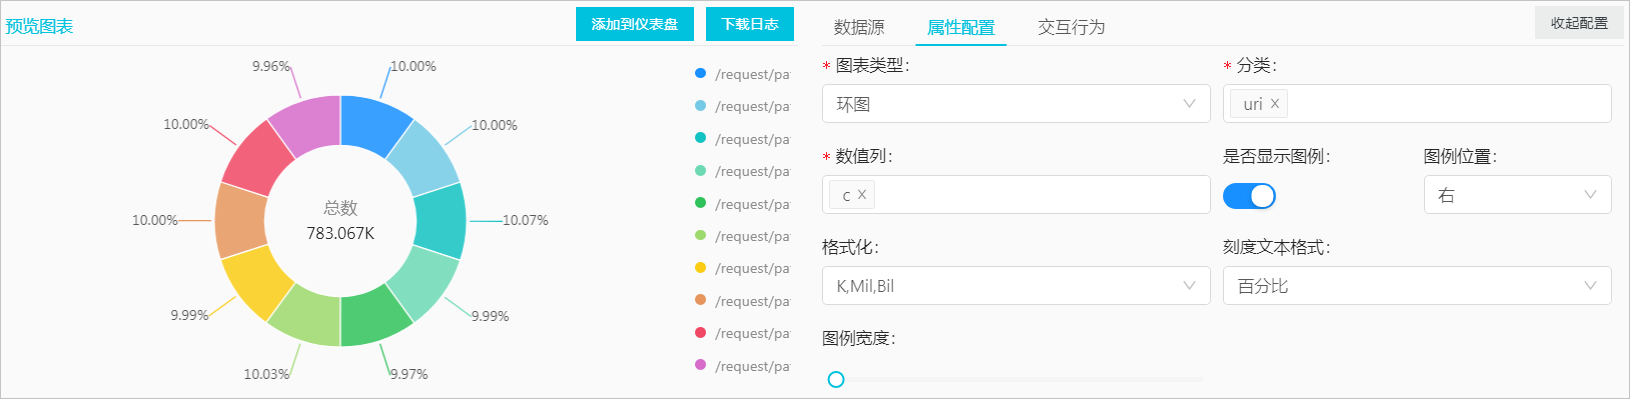
Task: Toggle the 是否显示图例 switch
Action: click(1249, 196)
